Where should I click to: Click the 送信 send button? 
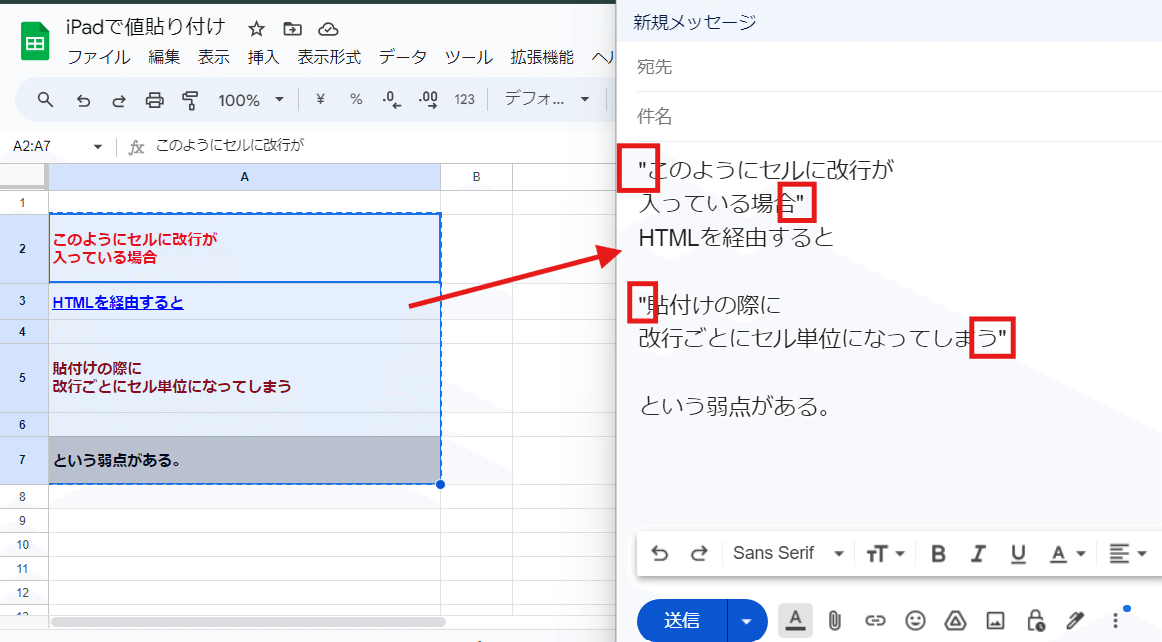tap(682, 621)
